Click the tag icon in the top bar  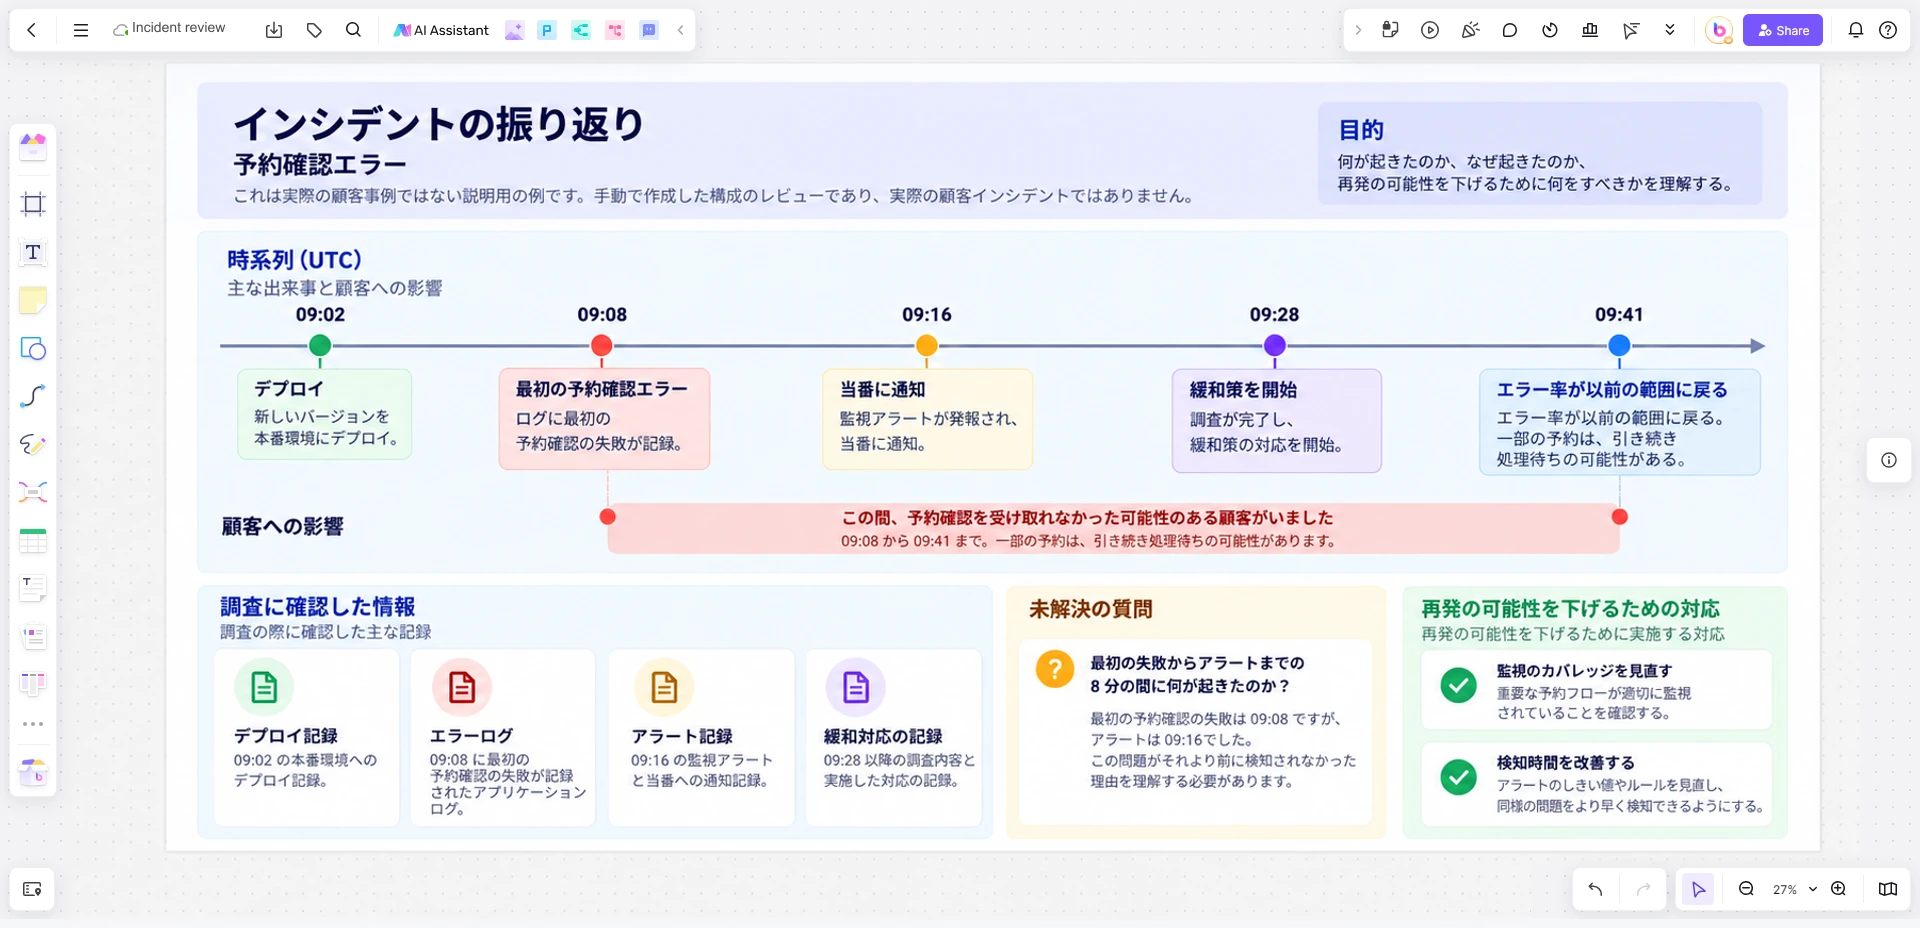[314, 30]
